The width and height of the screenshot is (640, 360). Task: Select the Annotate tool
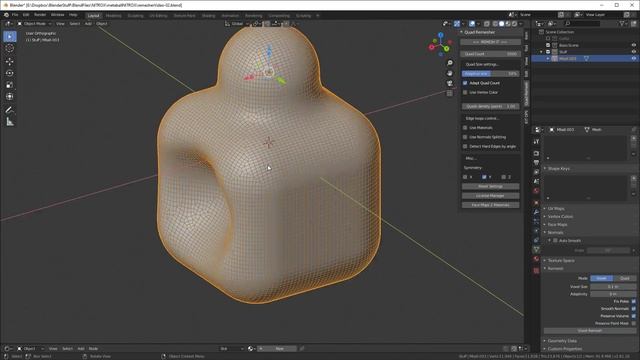coord(10,110)
